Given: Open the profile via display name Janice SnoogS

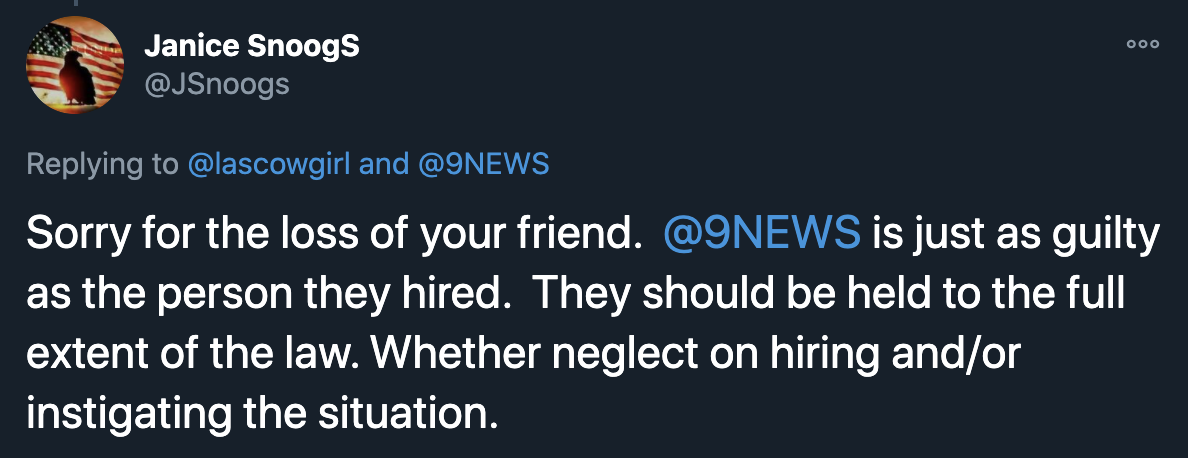Looking at the screenshot, I should tap(252, 47).
